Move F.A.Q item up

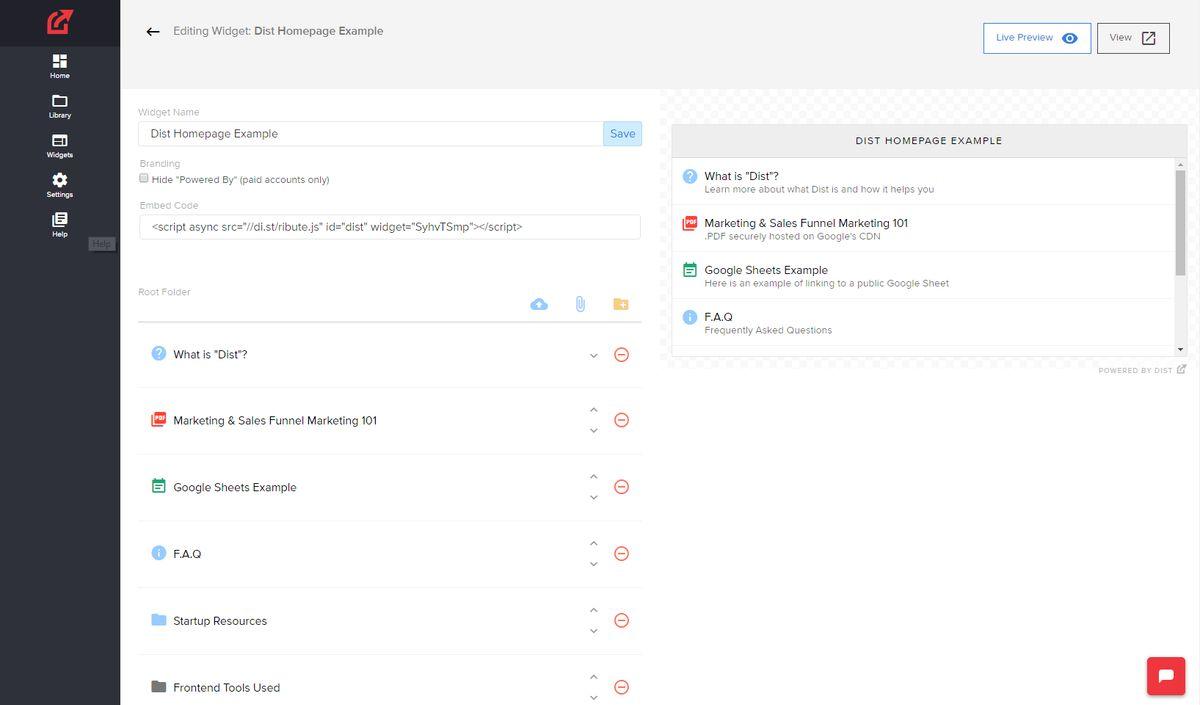click(594, 544)
